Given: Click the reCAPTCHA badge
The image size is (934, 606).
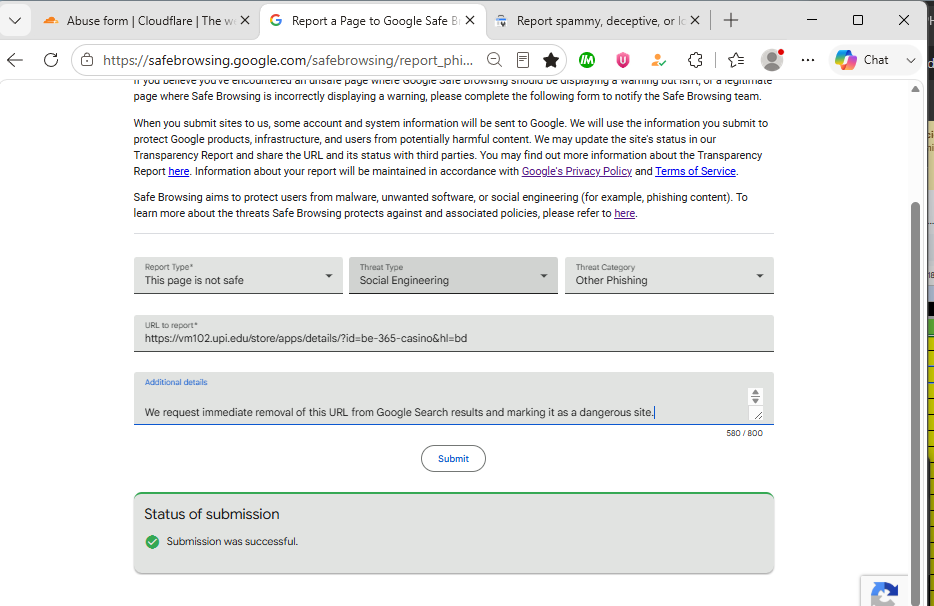Looking at the screenshot, I should point(885,591).
